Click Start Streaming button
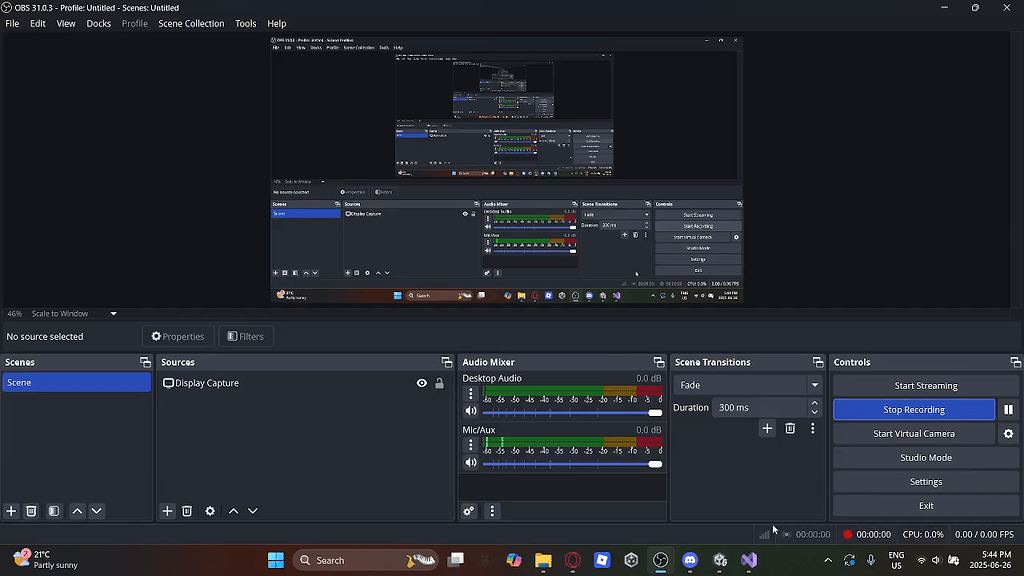 [x=925, y=386]
